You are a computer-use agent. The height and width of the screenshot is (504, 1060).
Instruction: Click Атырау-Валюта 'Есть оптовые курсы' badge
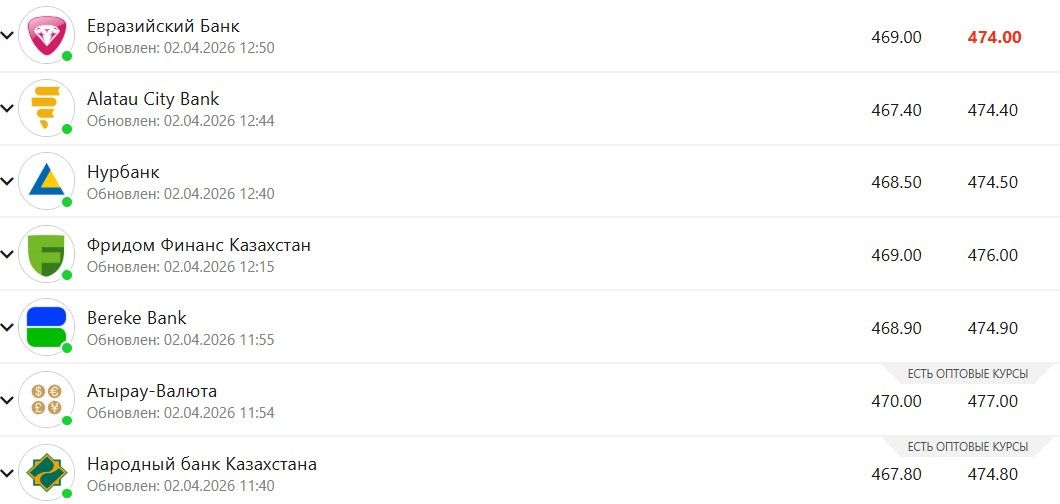967,374
